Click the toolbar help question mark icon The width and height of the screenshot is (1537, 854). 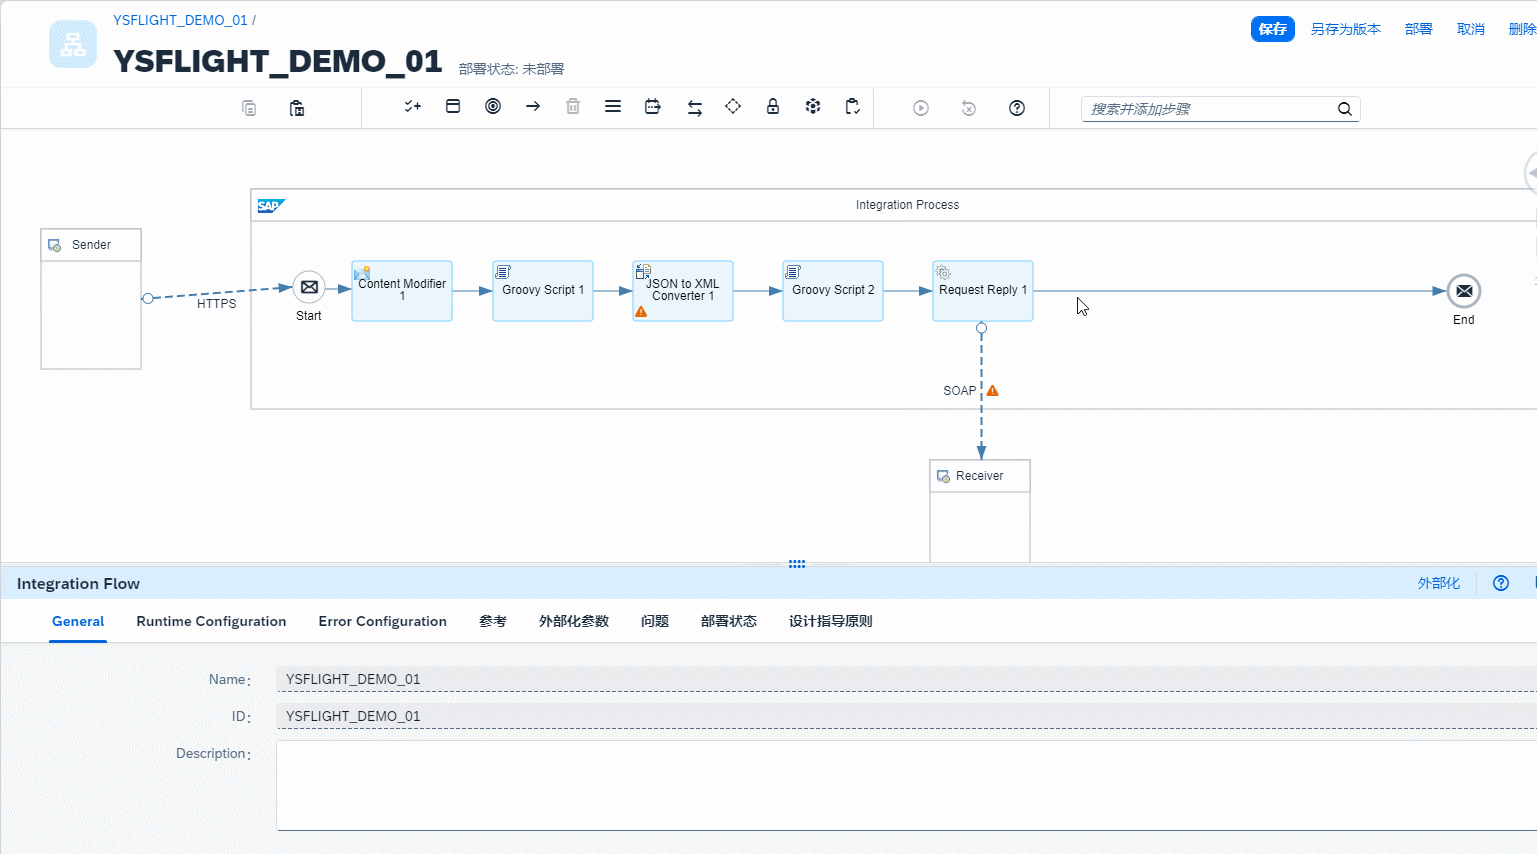point(1017,108)
